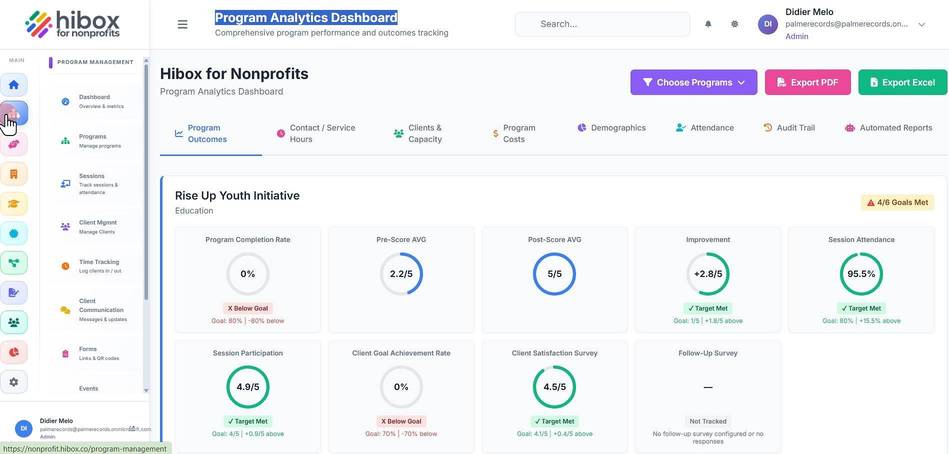Open the people group icon in rail
The image size is (949, 454).
14,322
